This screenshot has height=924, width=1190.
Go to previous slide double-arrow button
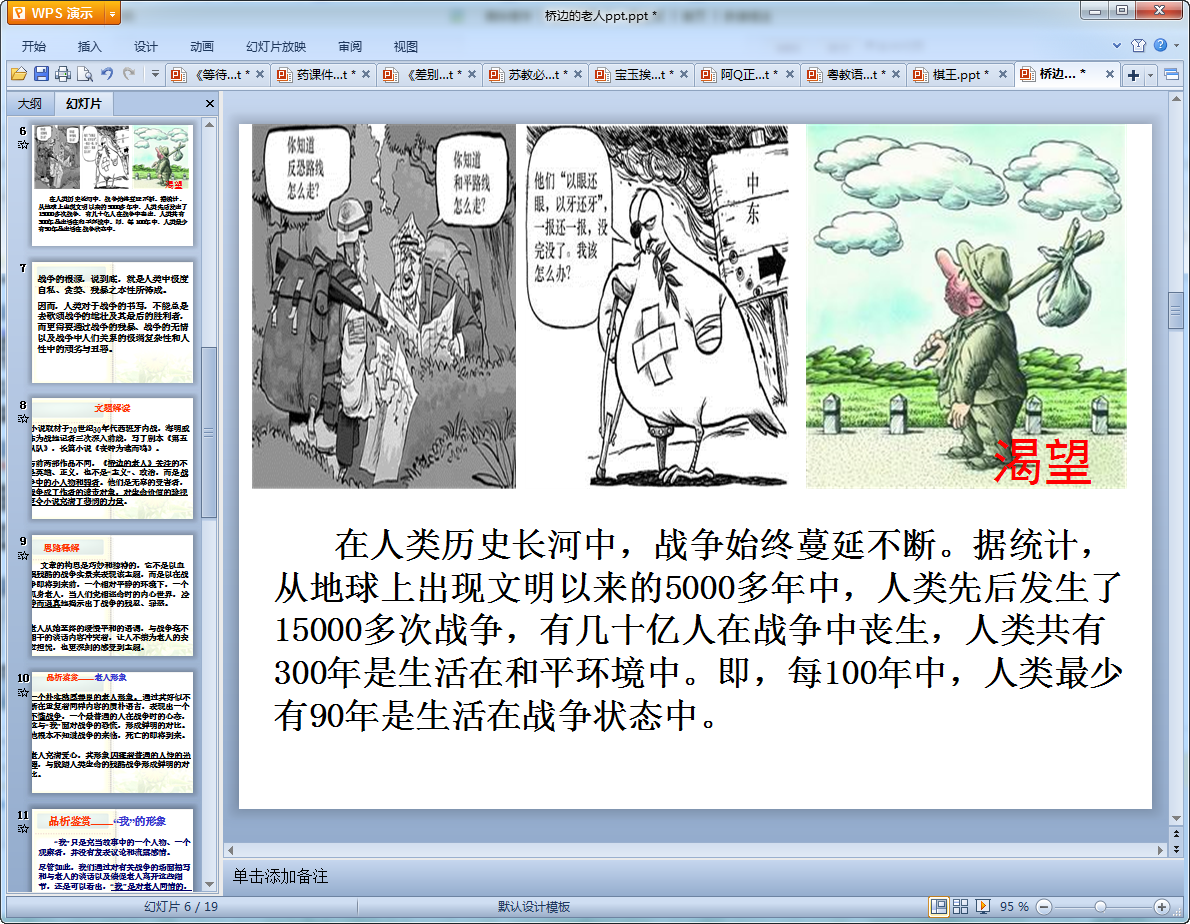[x=1176, y=834]
